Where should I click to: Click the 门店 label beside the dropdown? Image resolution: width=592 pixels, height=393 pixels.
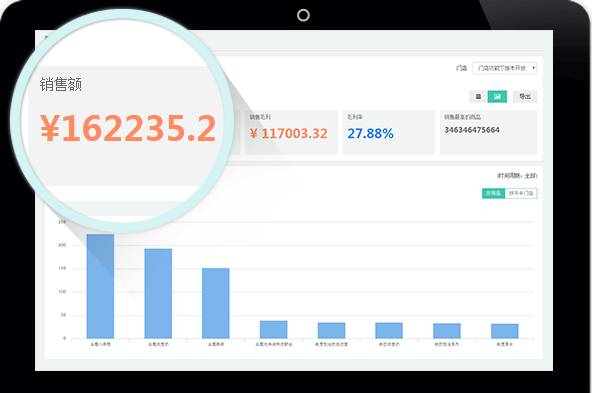pos(461,68)
